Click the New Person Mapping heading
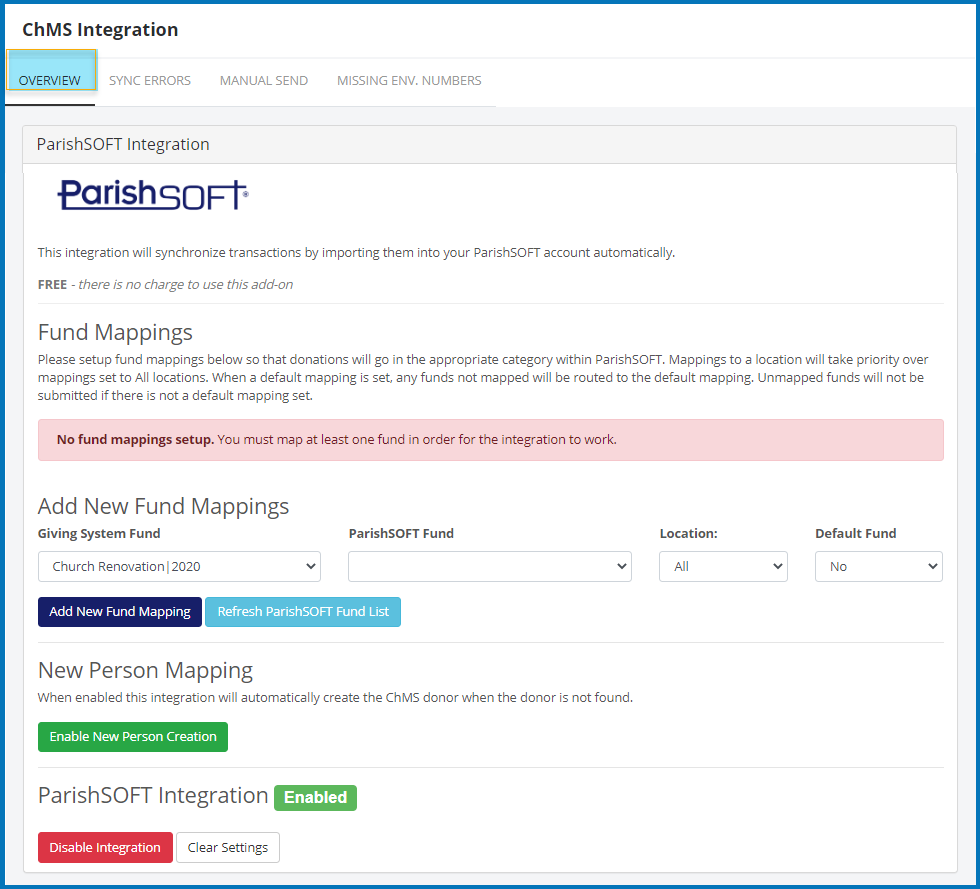This screenshot has height=889, width=980. (145, 670)
